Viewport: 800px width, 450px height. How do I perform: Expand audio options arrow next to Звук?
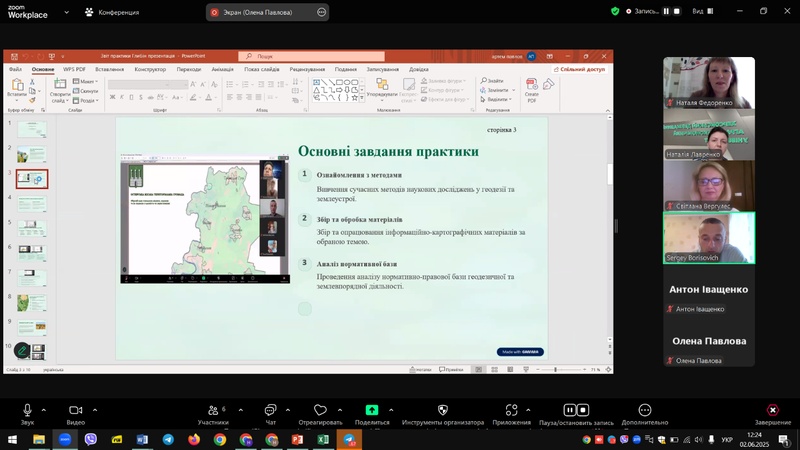(x=46, y=409)
